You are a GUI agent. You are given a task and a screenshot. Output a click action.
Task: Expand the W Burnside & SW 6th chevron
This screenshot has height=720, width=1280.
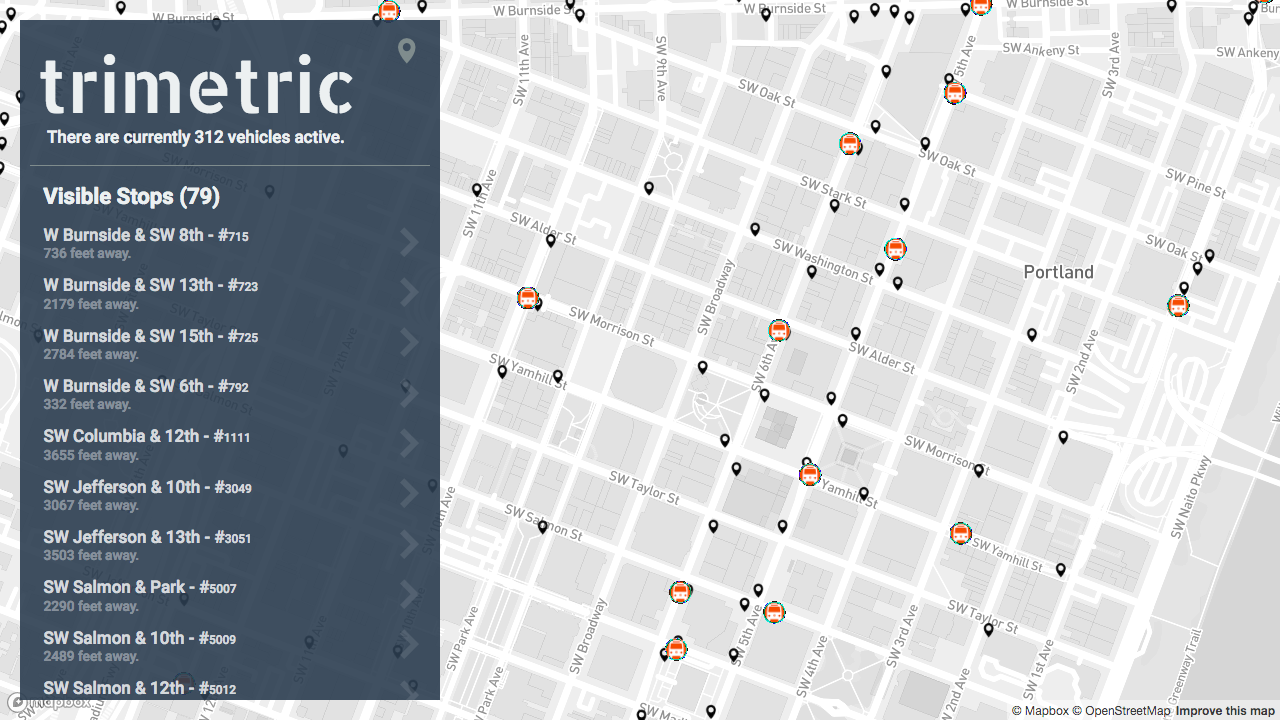(408, 393)
